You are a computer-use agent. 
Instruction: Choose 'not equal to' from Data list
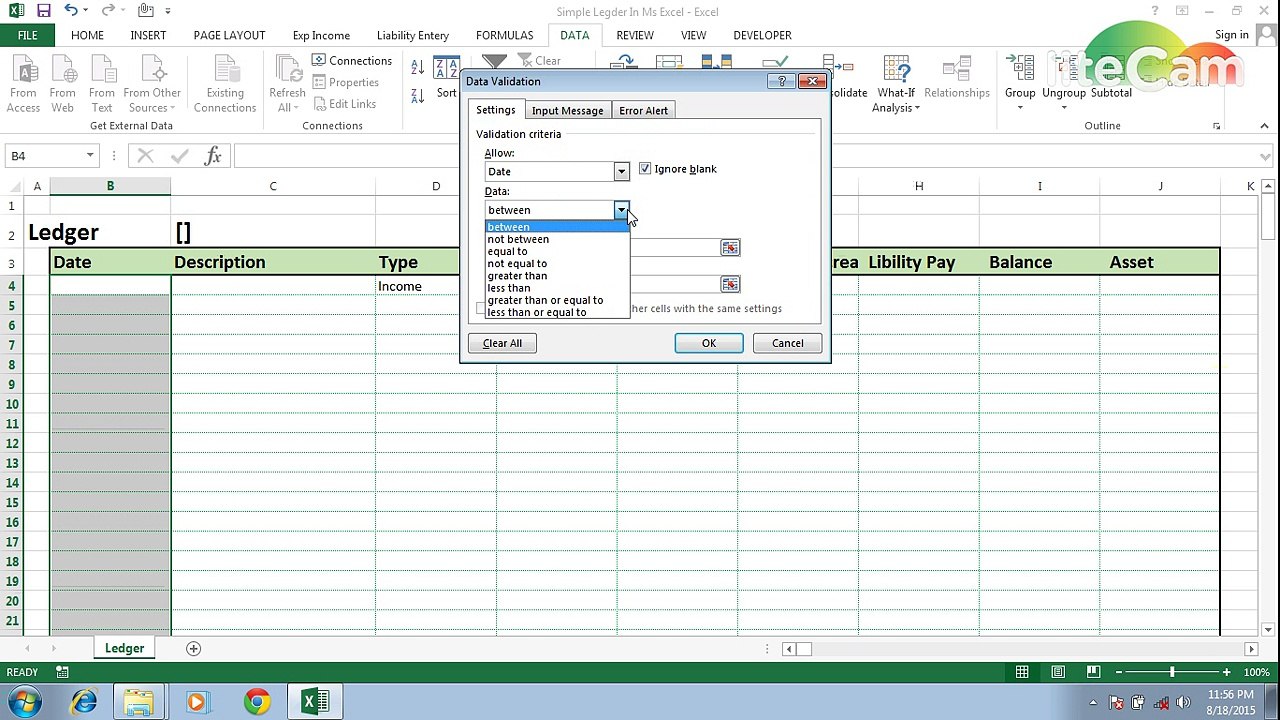[517, 263]
